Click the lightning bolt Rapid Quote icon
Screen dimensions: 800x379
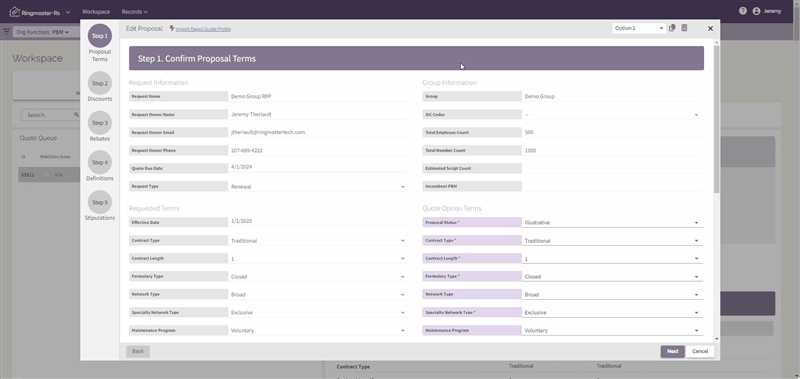coord(171,29)
